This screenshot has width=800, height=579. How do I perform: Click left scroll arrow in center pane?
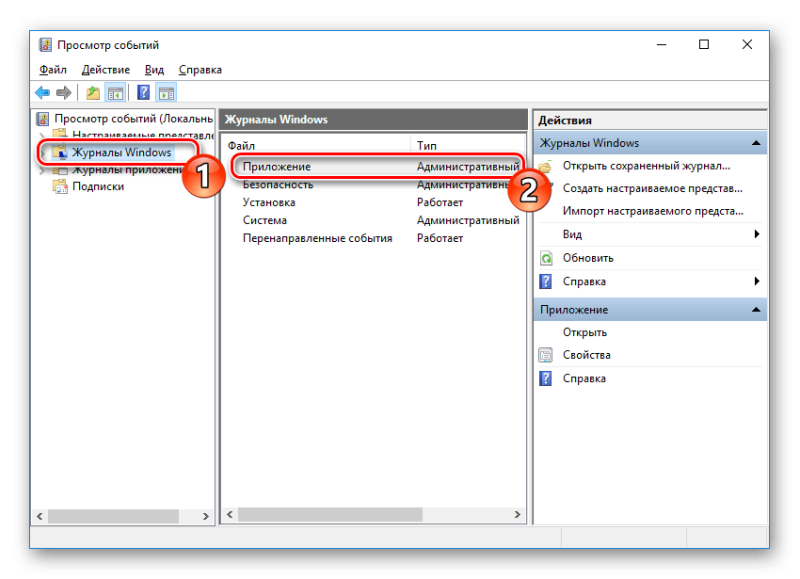pos(230,514)
